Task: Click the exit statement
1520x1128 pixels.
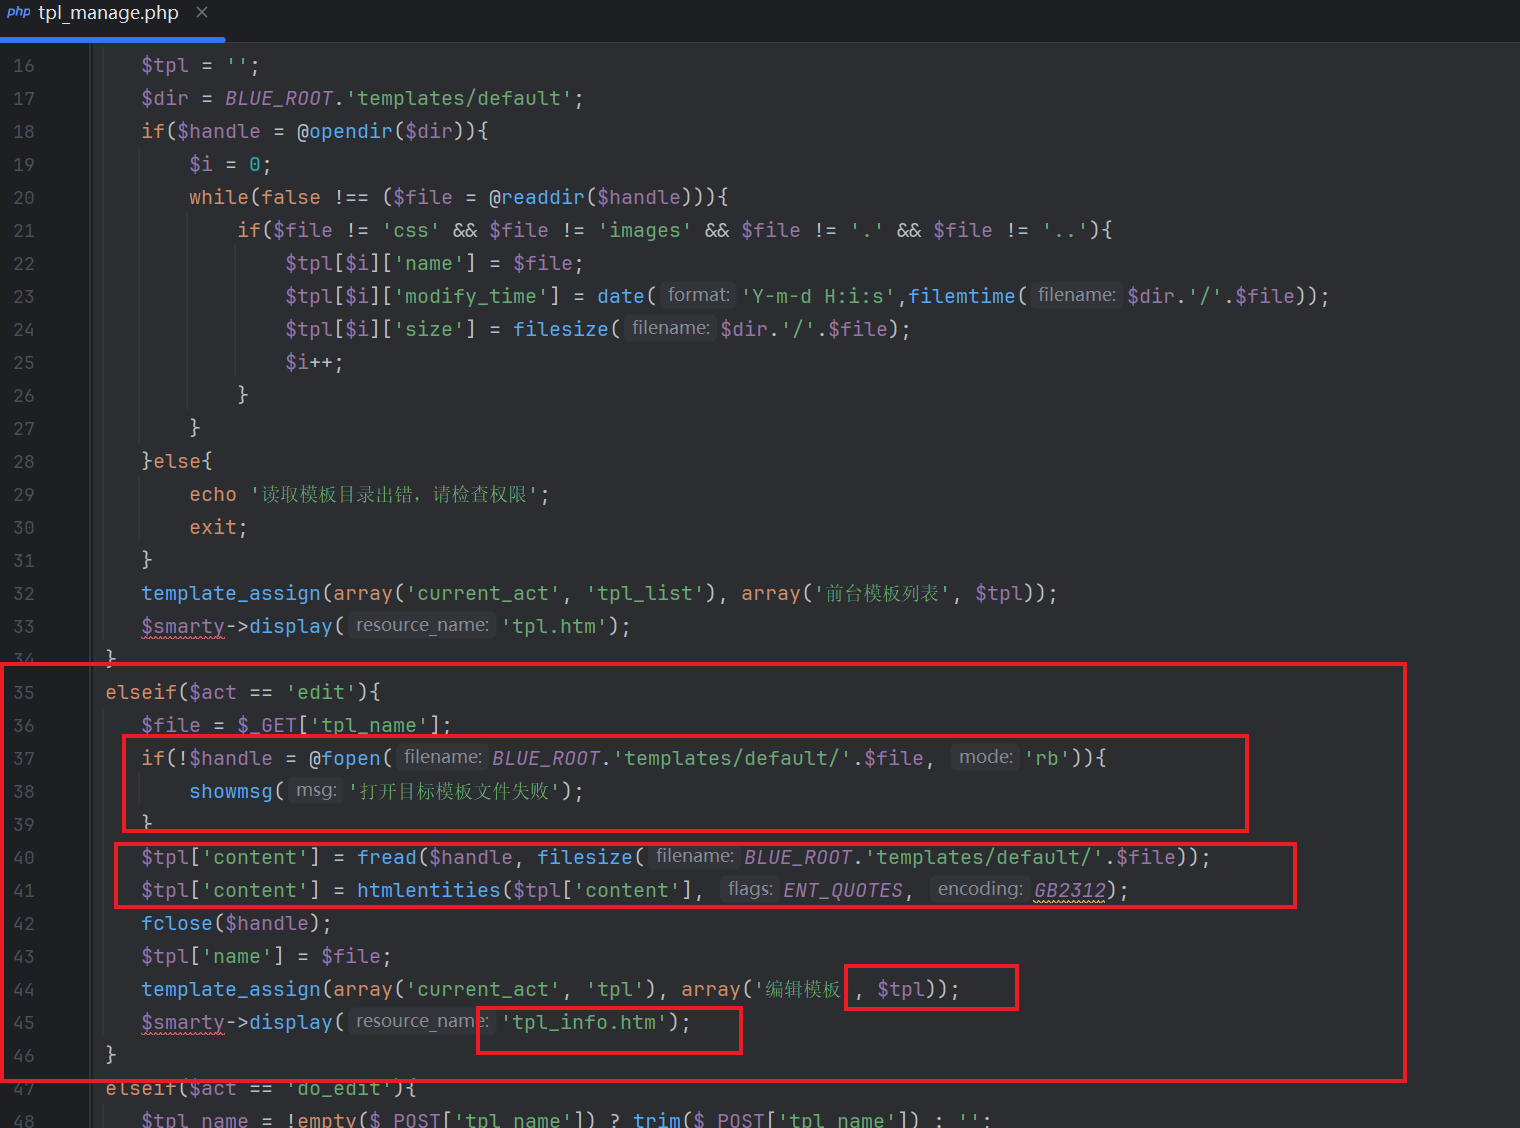Action: click(x=218, y=527)
